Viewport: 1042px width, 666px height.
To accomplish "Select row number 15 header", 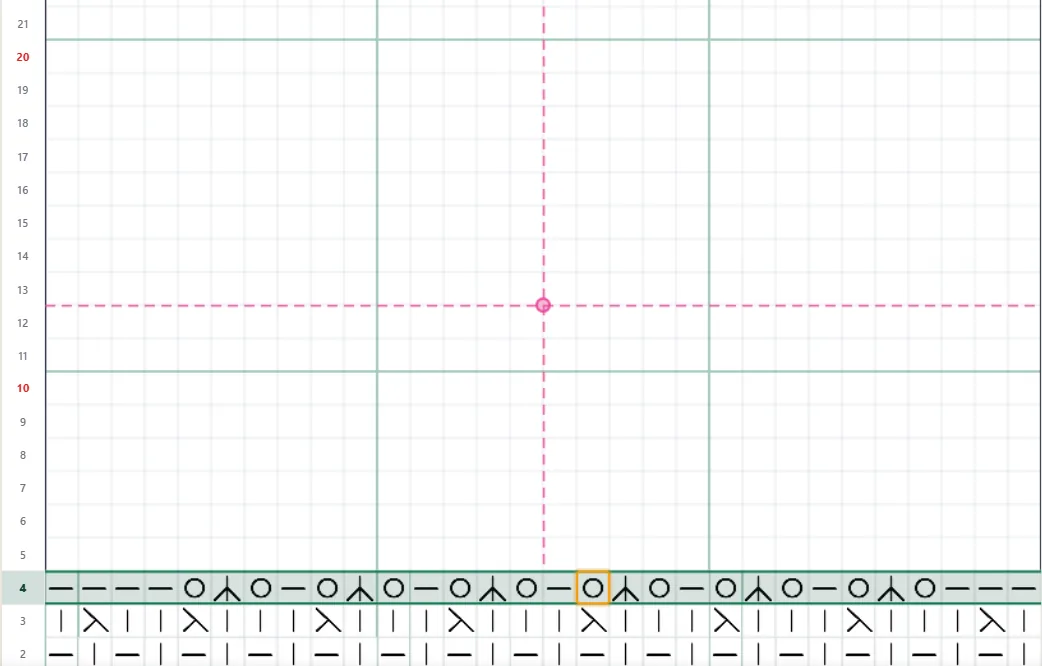I will click(23, 223).
